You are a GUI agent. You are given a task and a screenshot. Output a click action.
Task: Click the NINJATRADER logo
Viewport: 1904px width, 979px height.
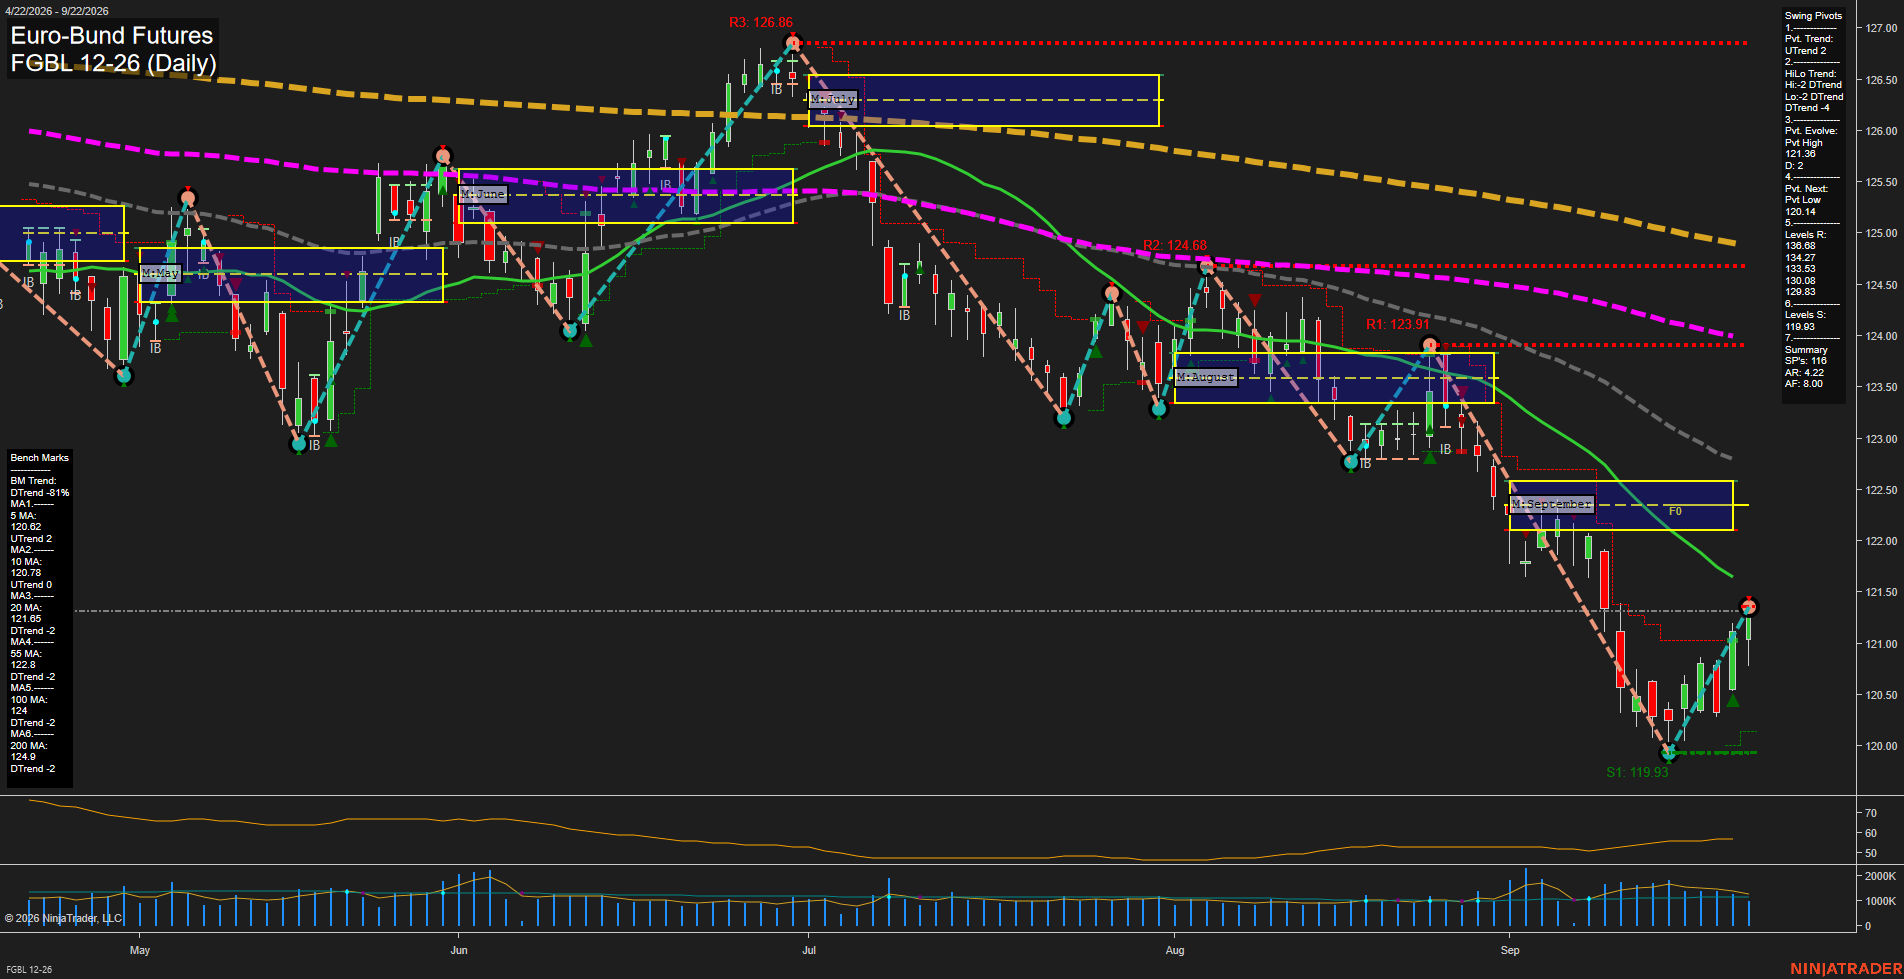point(1846,968)
